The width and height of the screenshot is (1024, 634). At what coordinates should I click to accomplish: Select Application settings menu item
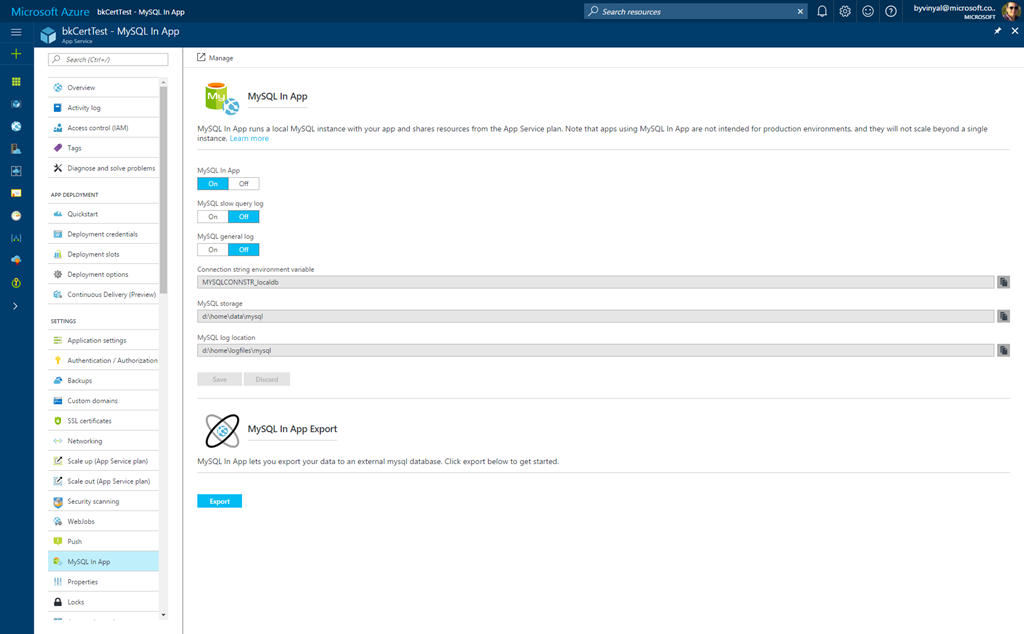[96, 341]
